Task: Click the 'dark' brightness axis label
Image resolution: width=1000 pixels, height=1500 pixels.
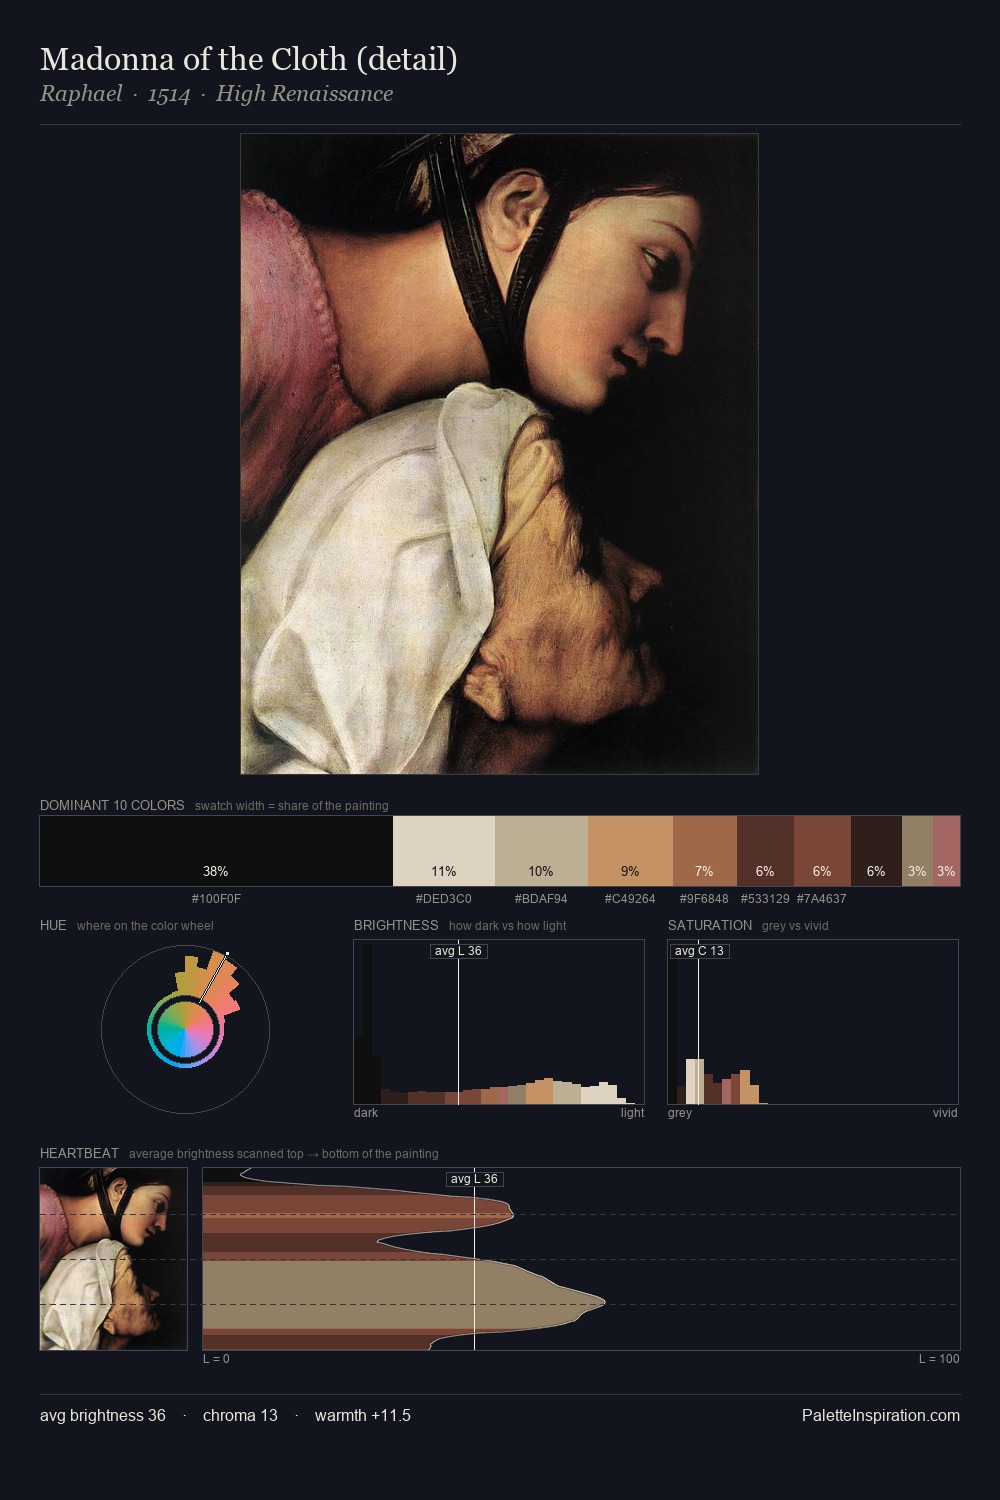Action: (x=366, y=1113)
